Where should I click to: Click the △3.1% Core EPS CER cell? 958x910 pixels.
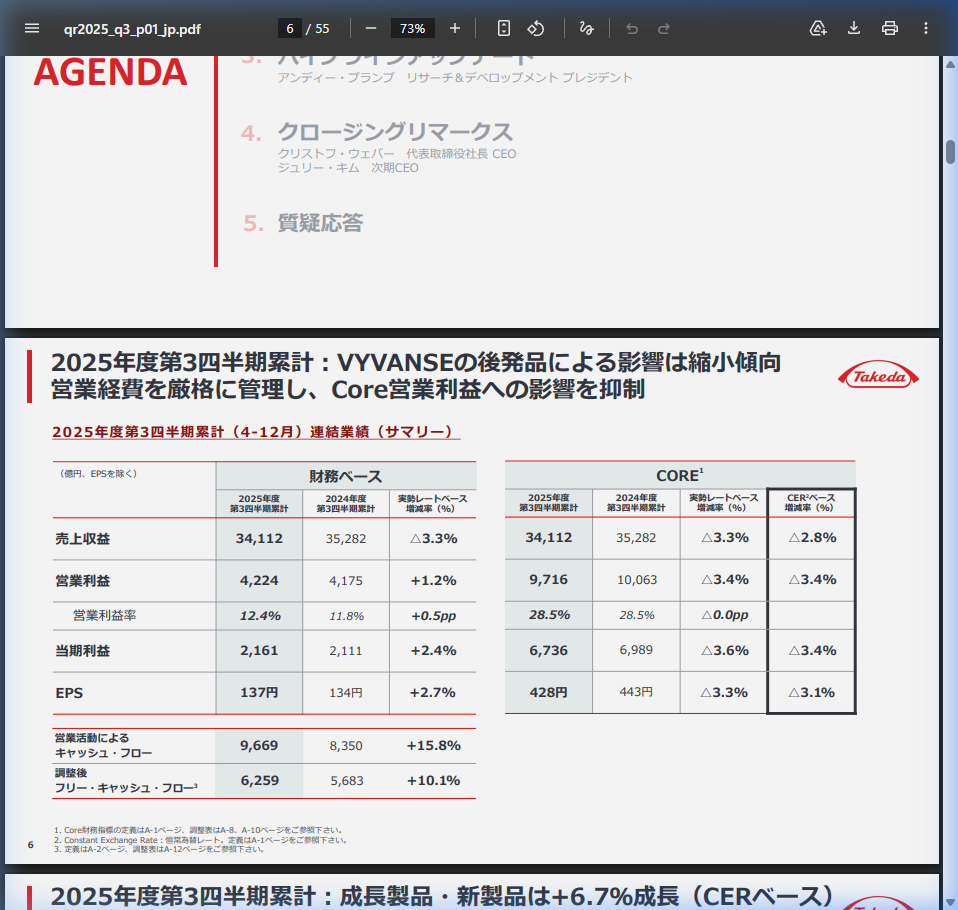812,692
